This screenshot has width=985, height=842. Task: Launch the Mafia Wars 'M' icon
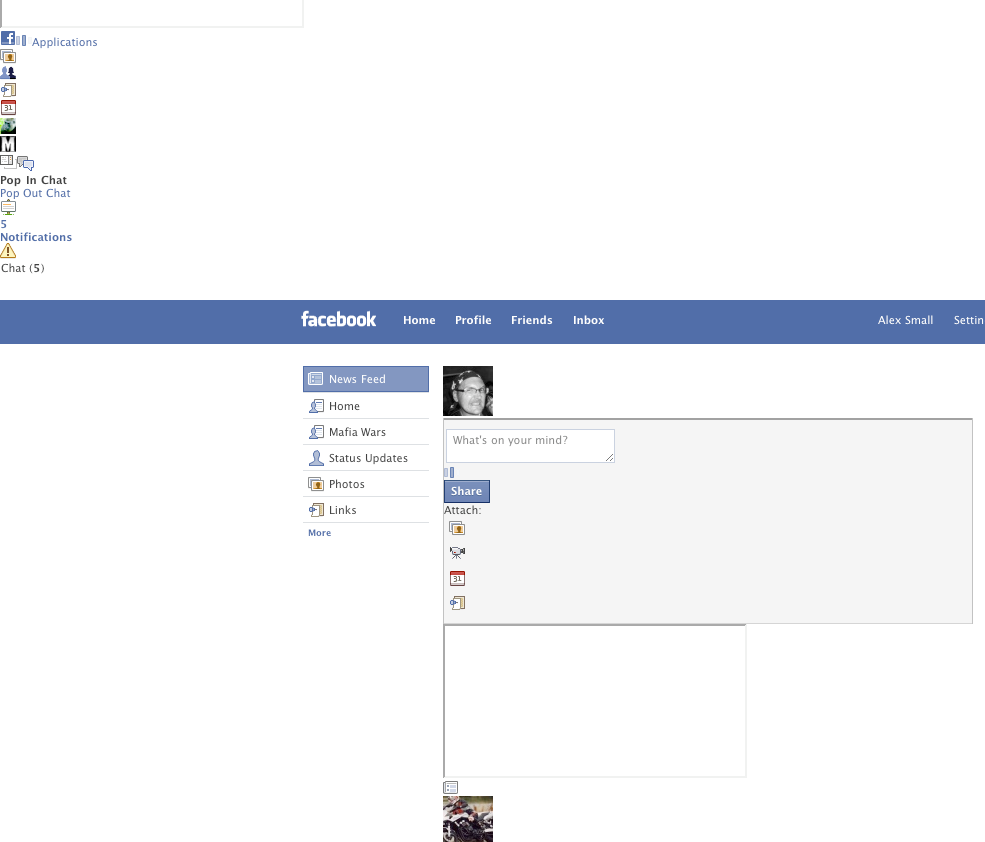[x=8, y=144]
